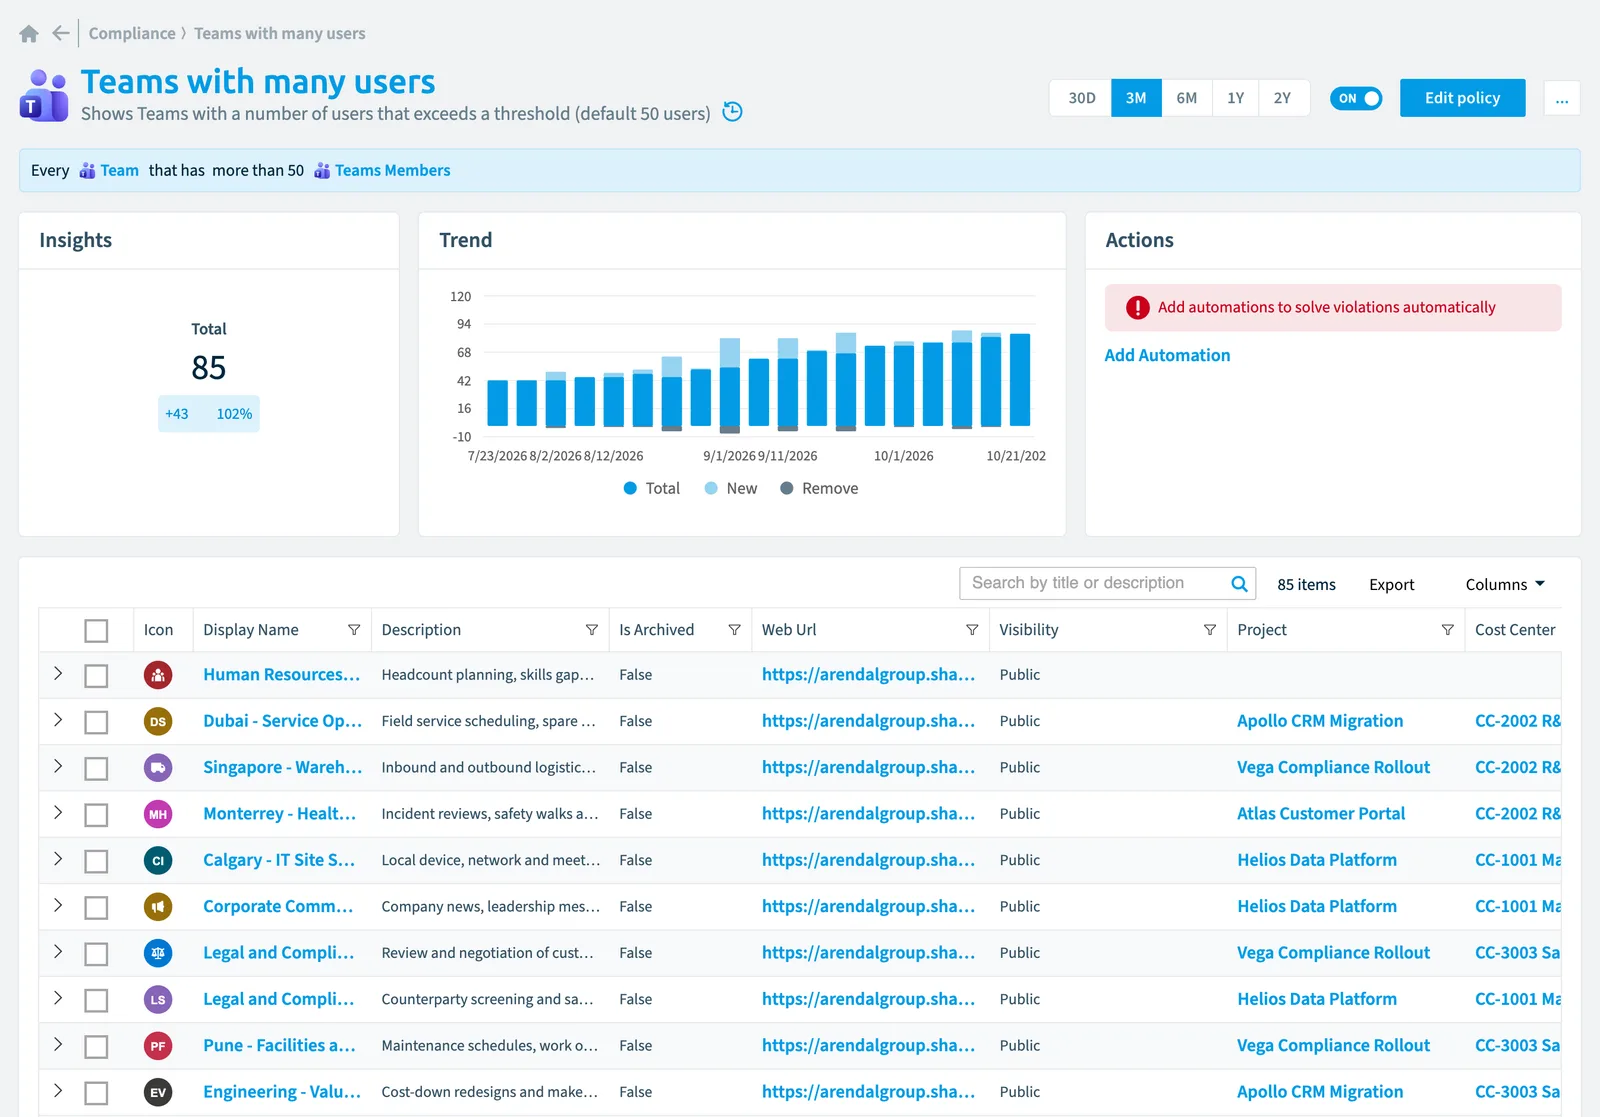
Task: Open the Display Name column filter icon
Action: coord(354,630)
